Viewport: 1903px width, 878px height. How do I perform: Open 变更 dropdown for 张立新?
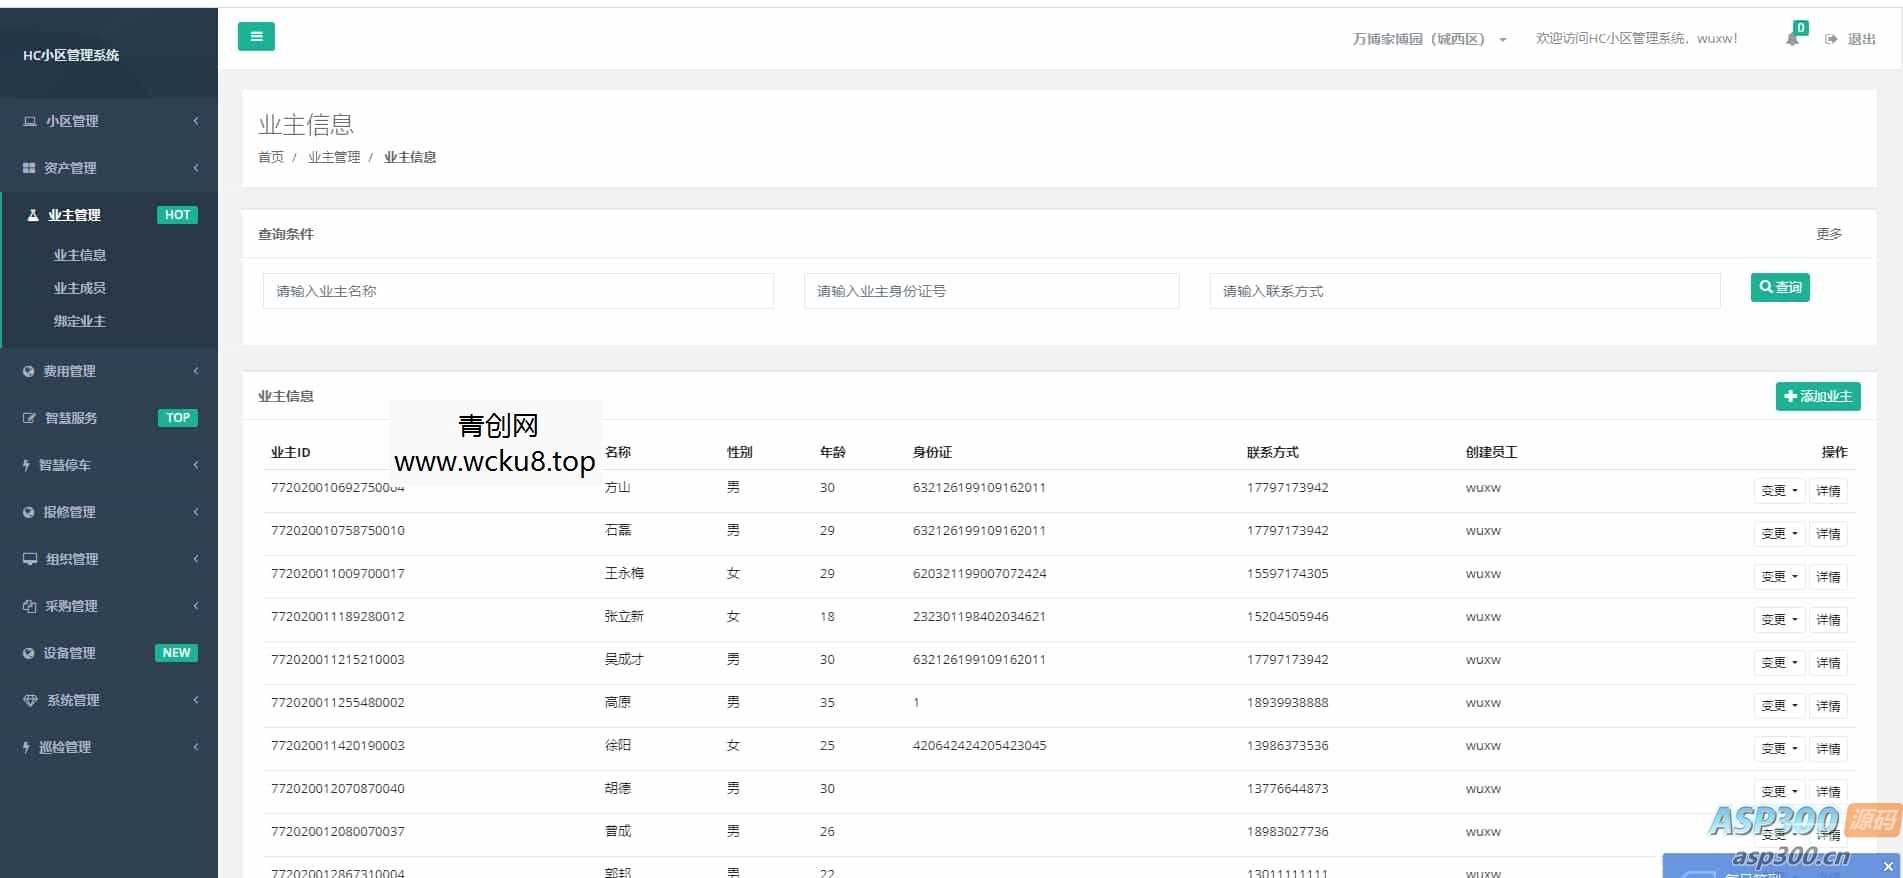click(x=1779, y=620)
